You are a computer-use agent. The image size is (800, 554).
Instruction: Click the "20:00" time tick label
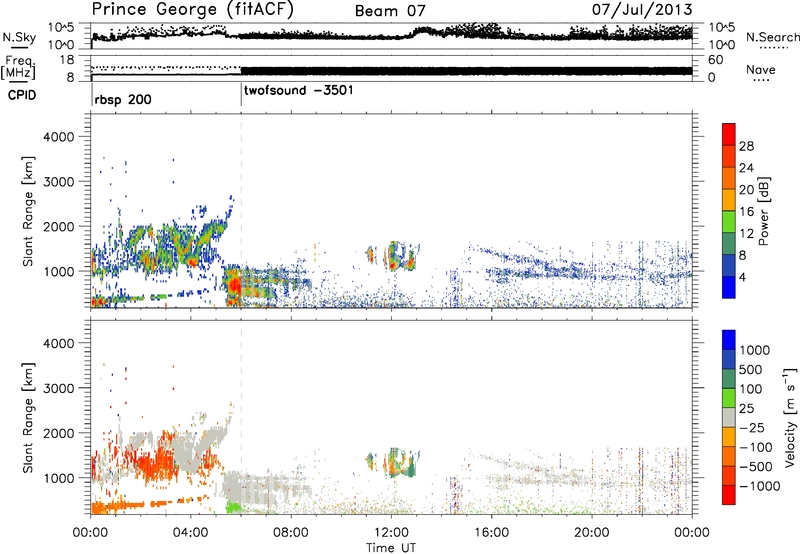coord(591,533)
